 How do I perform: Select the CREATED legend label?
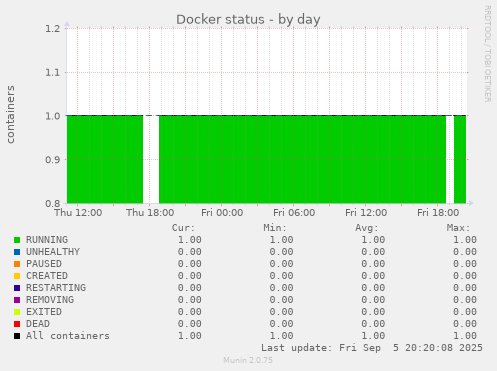coord(47,276)
